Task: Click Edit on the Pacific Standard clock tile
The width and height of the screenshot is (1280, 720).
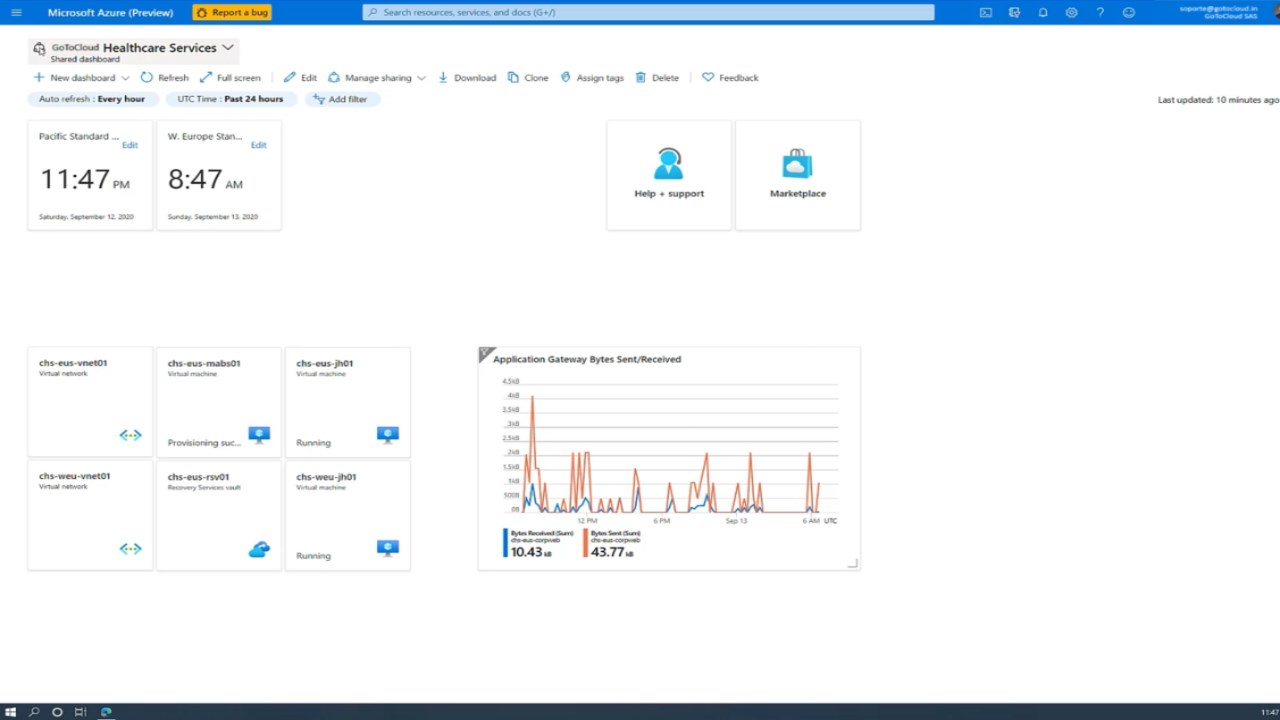Action: pyautogui.click(x=130, y=145)
